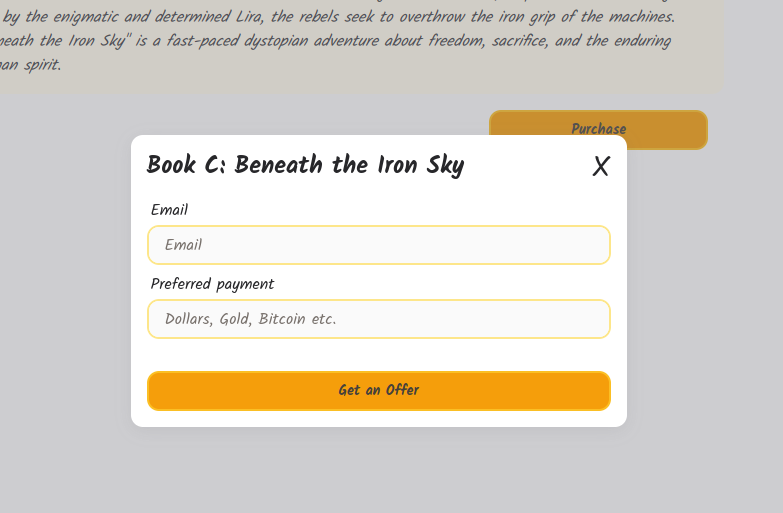Click the "Dollars, Gold, Bitcoin etc." placeholder text
The image size is (783, 513).
pyautogui.click(x=251, y=319)
